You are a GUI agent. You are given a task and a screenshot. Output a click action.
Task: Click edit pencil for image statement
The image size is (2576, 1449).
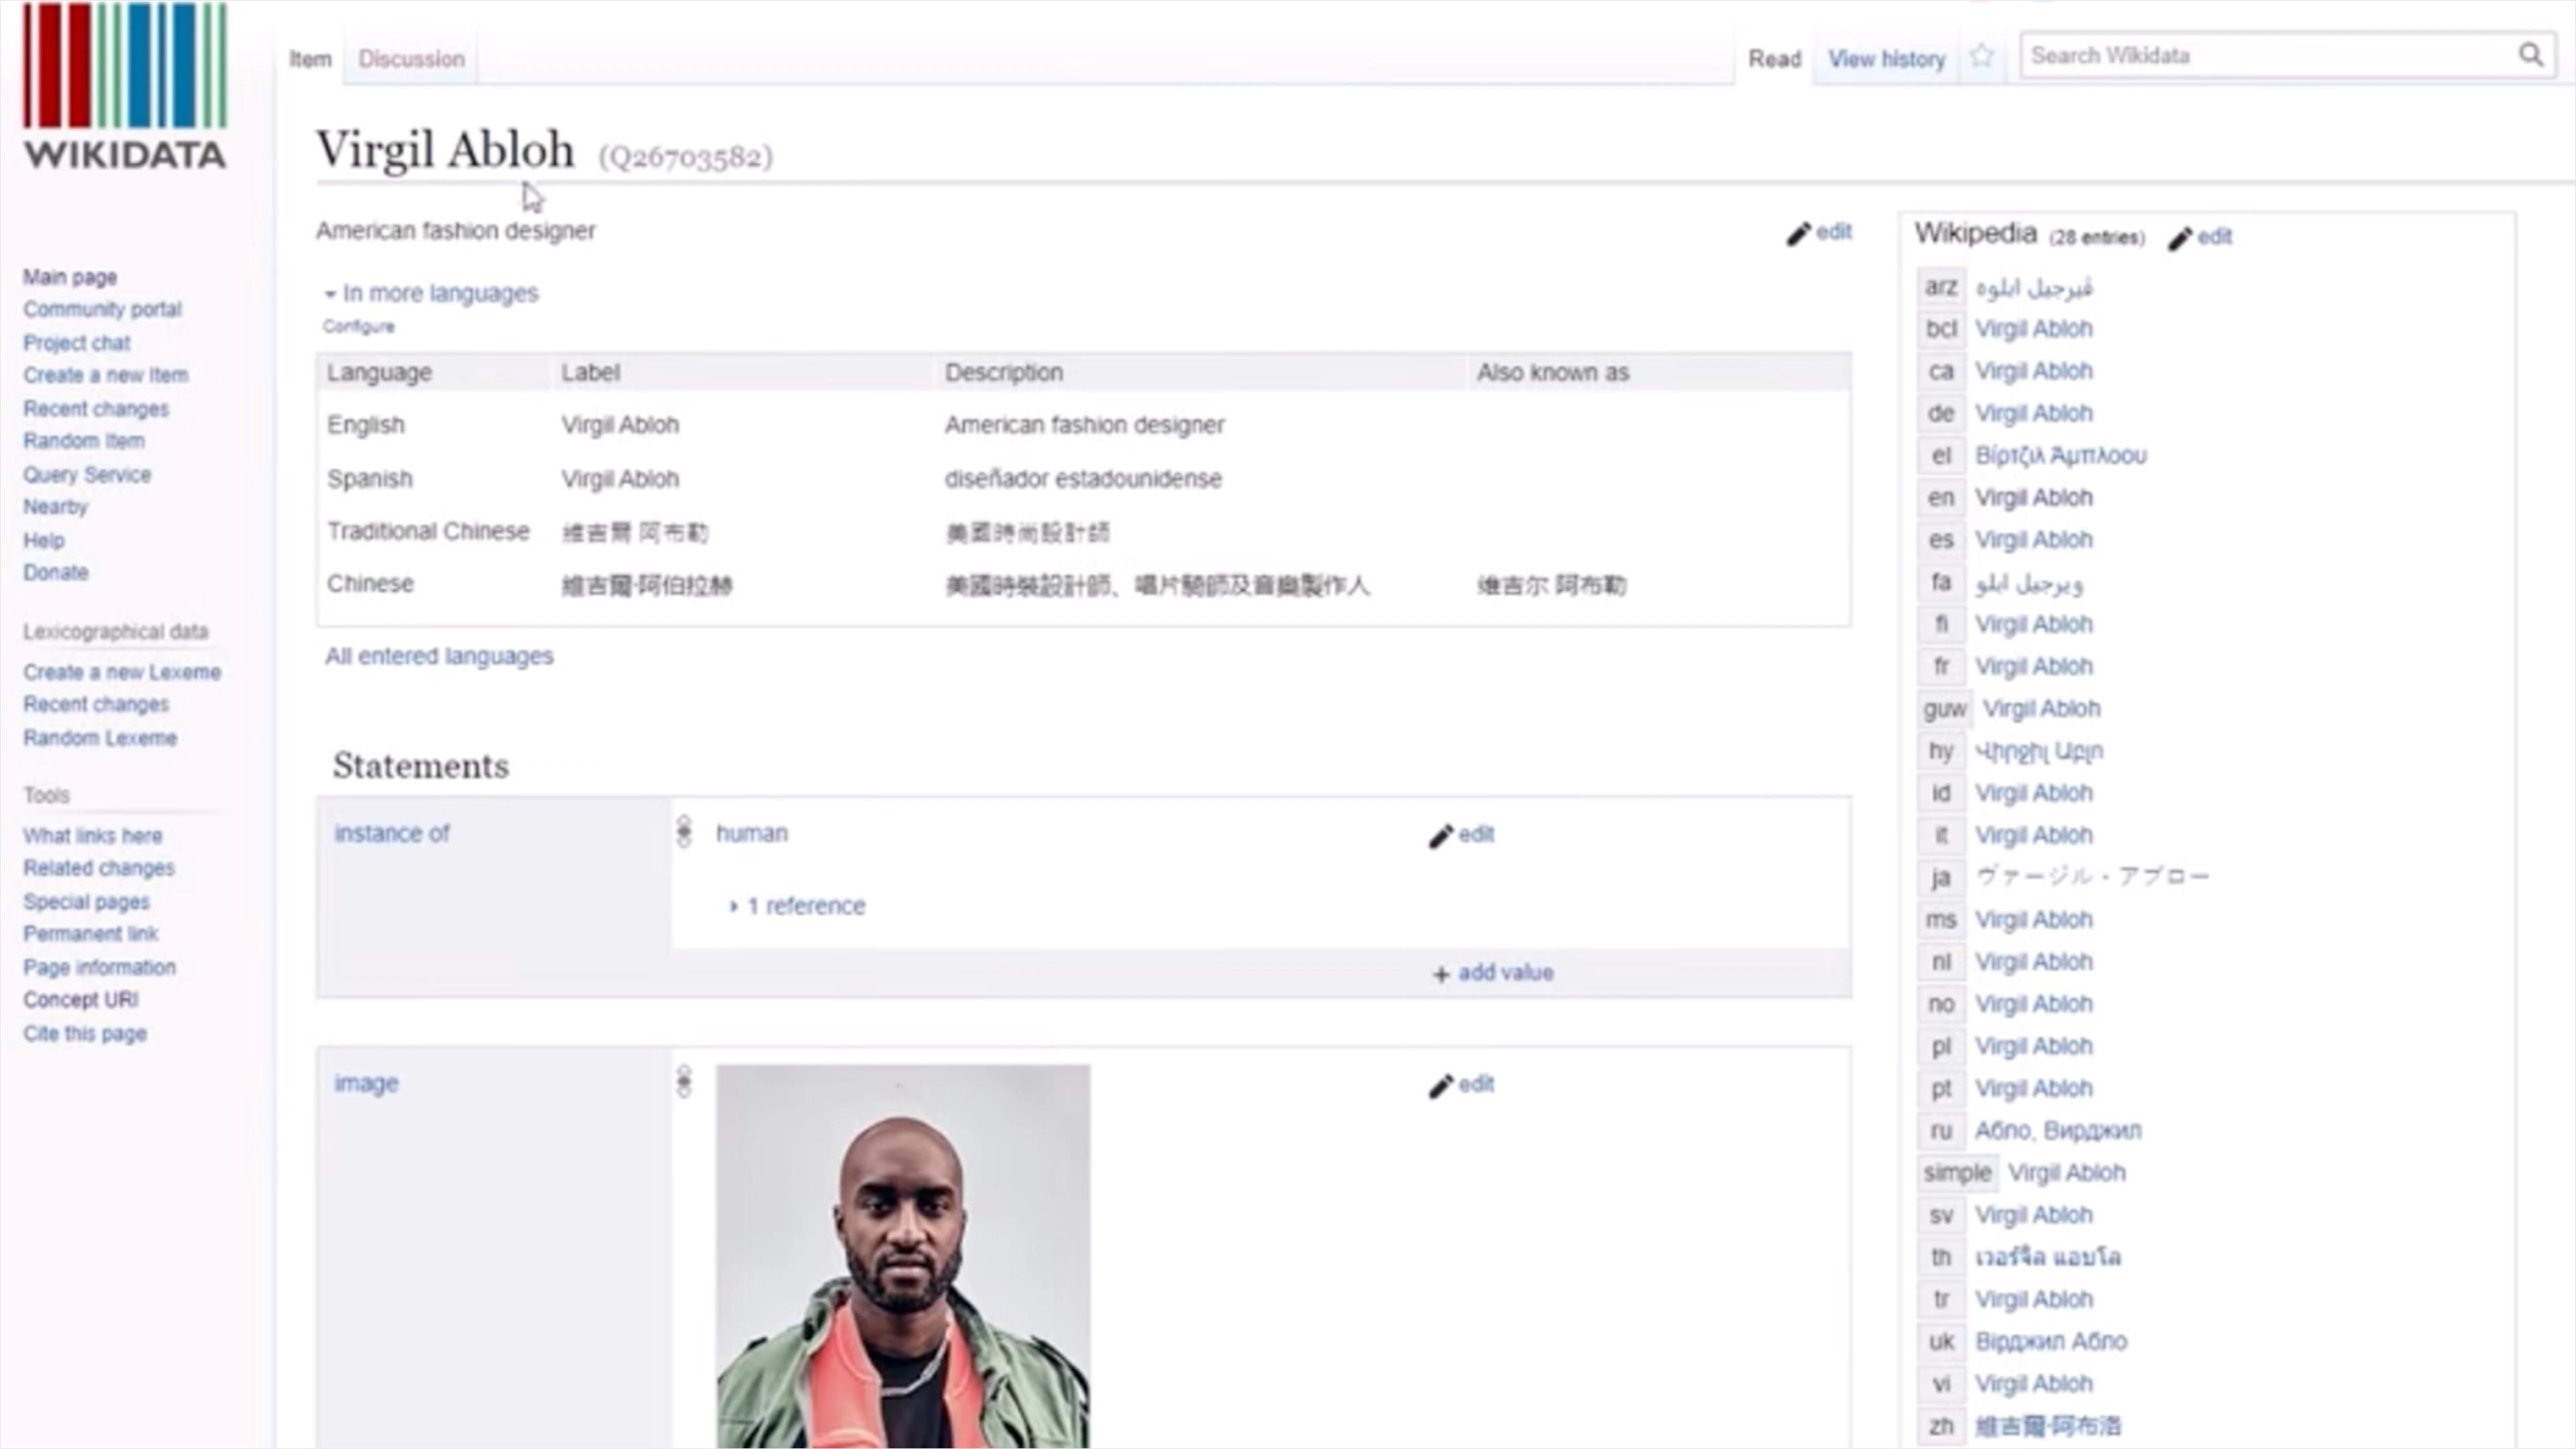point(1440,1085)
